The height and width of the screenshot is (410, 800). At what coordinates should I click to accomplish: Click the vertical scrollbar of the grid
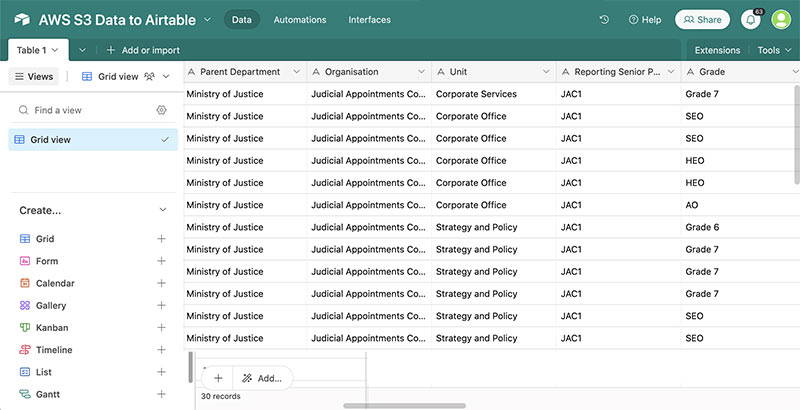click(797, 134)
